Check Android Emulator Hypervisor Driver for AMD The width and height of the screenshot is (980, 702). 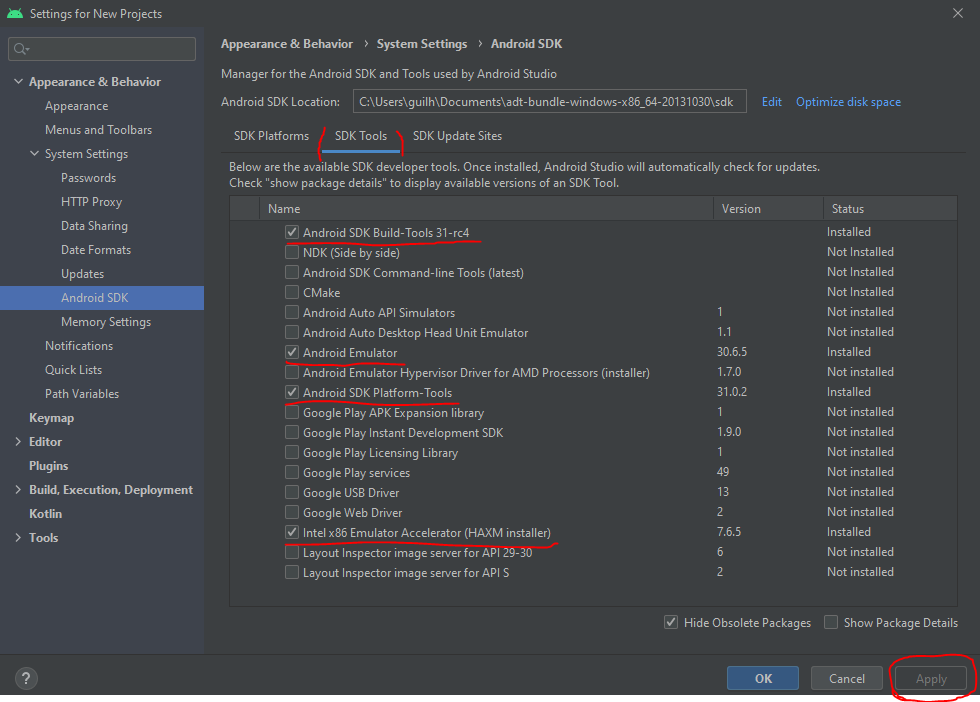[x=292, y=373]
